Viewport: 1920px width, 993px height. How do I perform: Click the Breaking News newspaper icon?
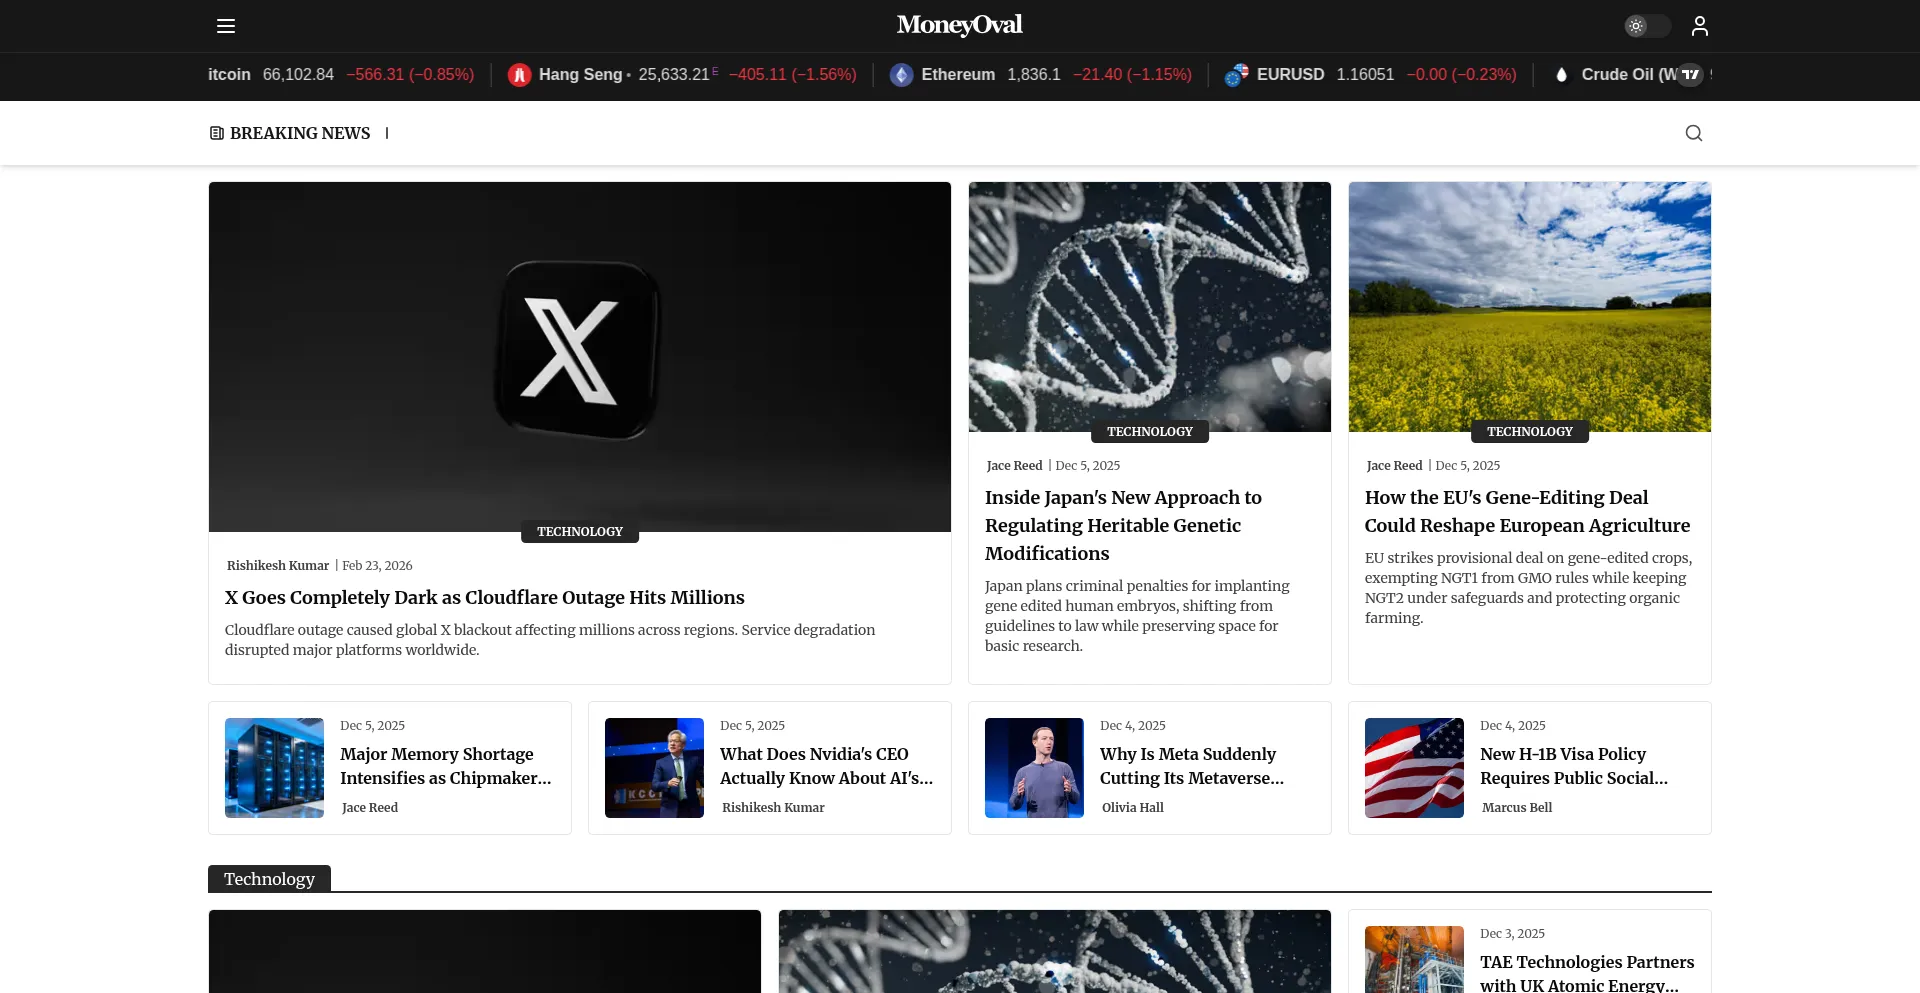216,133
